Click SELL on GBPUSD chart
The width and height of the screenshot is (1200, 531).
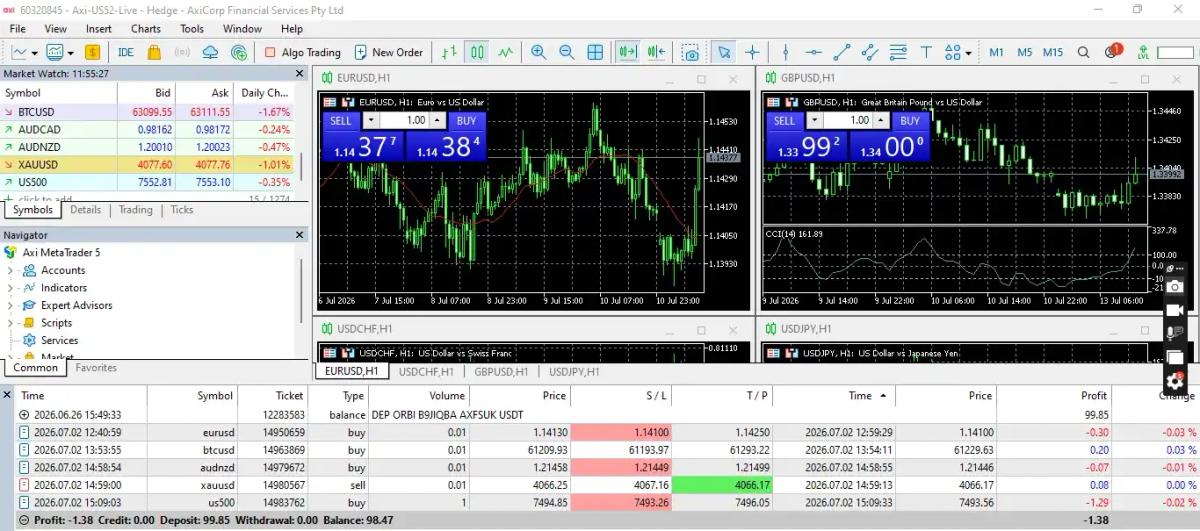pyautogui.click(x=785, y=120)
